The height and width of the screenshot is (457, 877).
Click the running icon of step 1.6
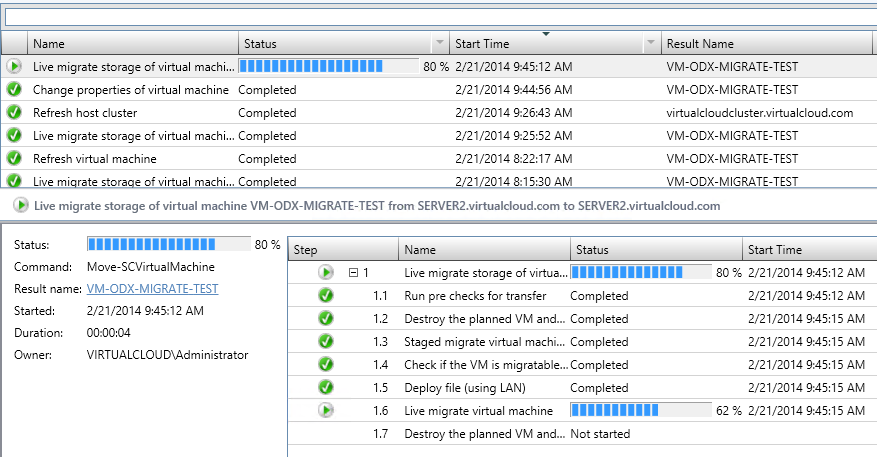click(326, 411)
